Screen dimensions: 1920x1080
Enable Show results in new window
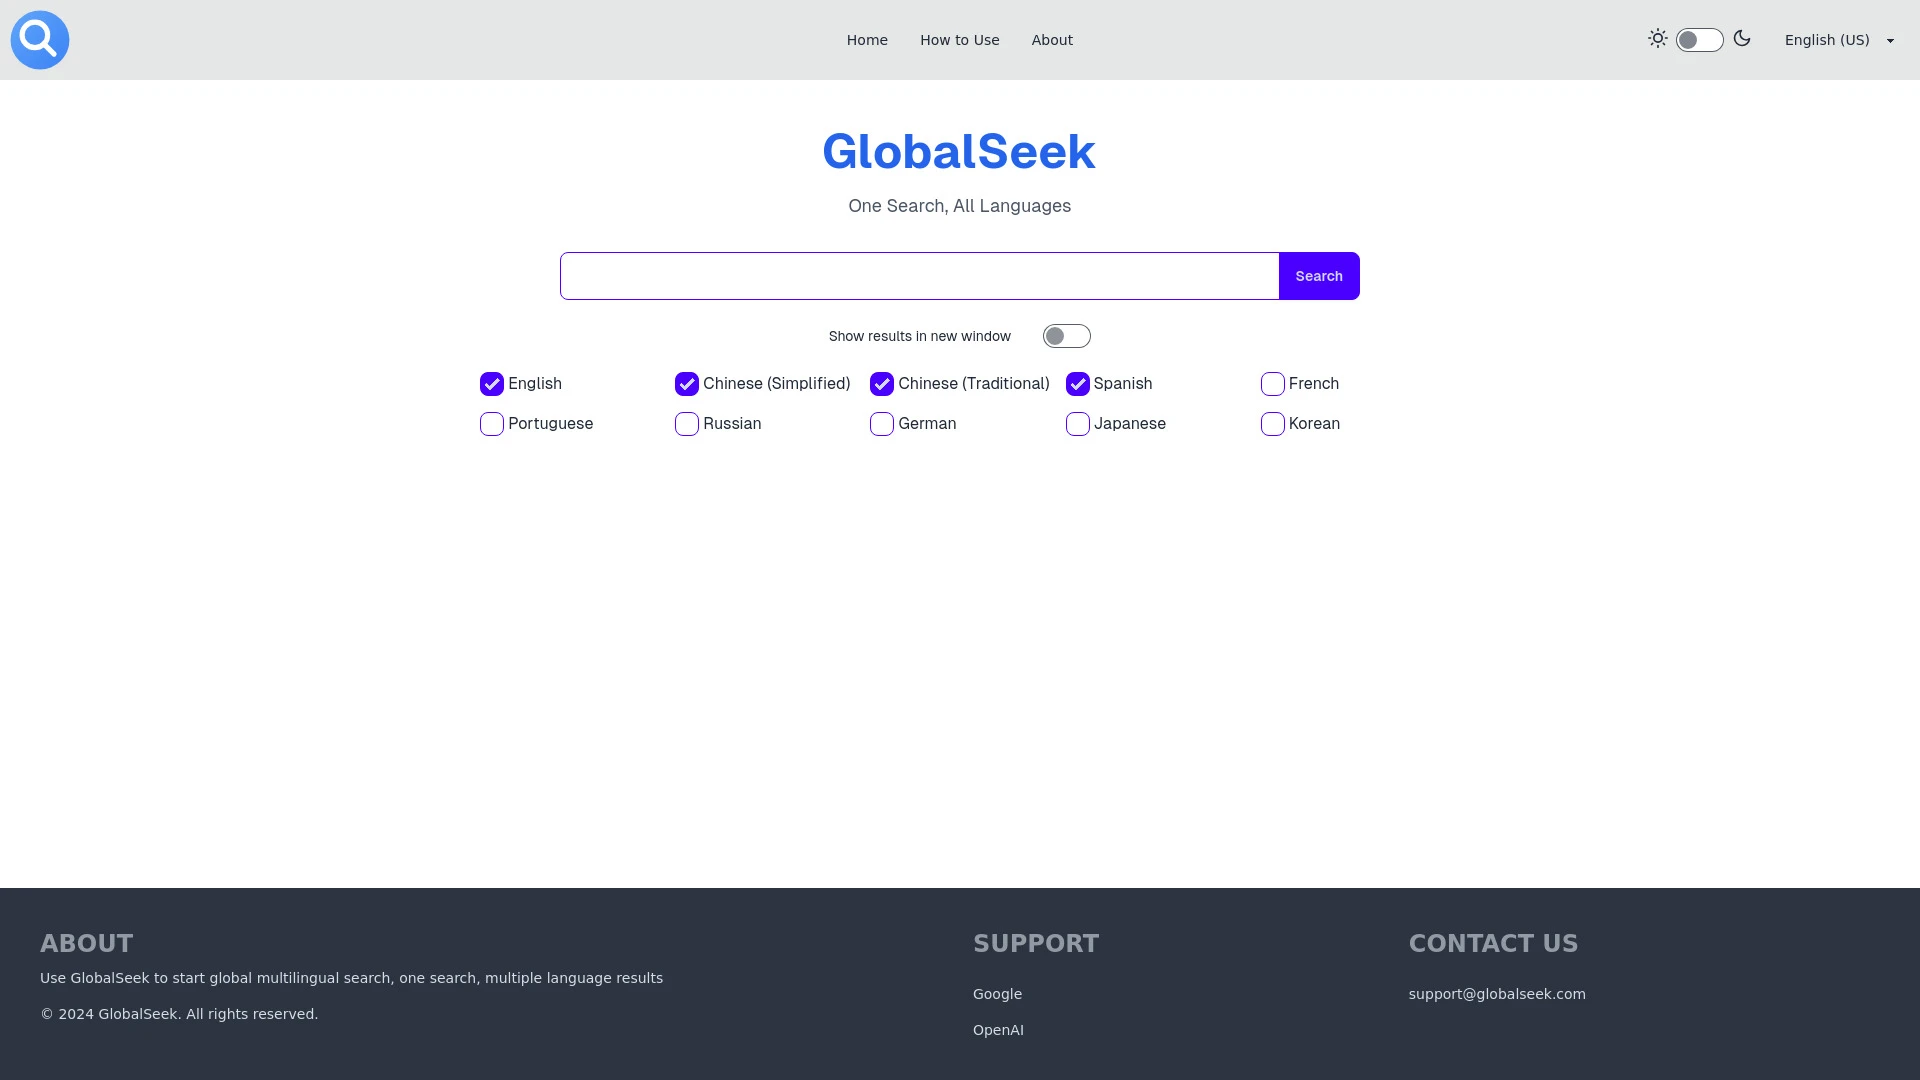(x=1066, y=336)
